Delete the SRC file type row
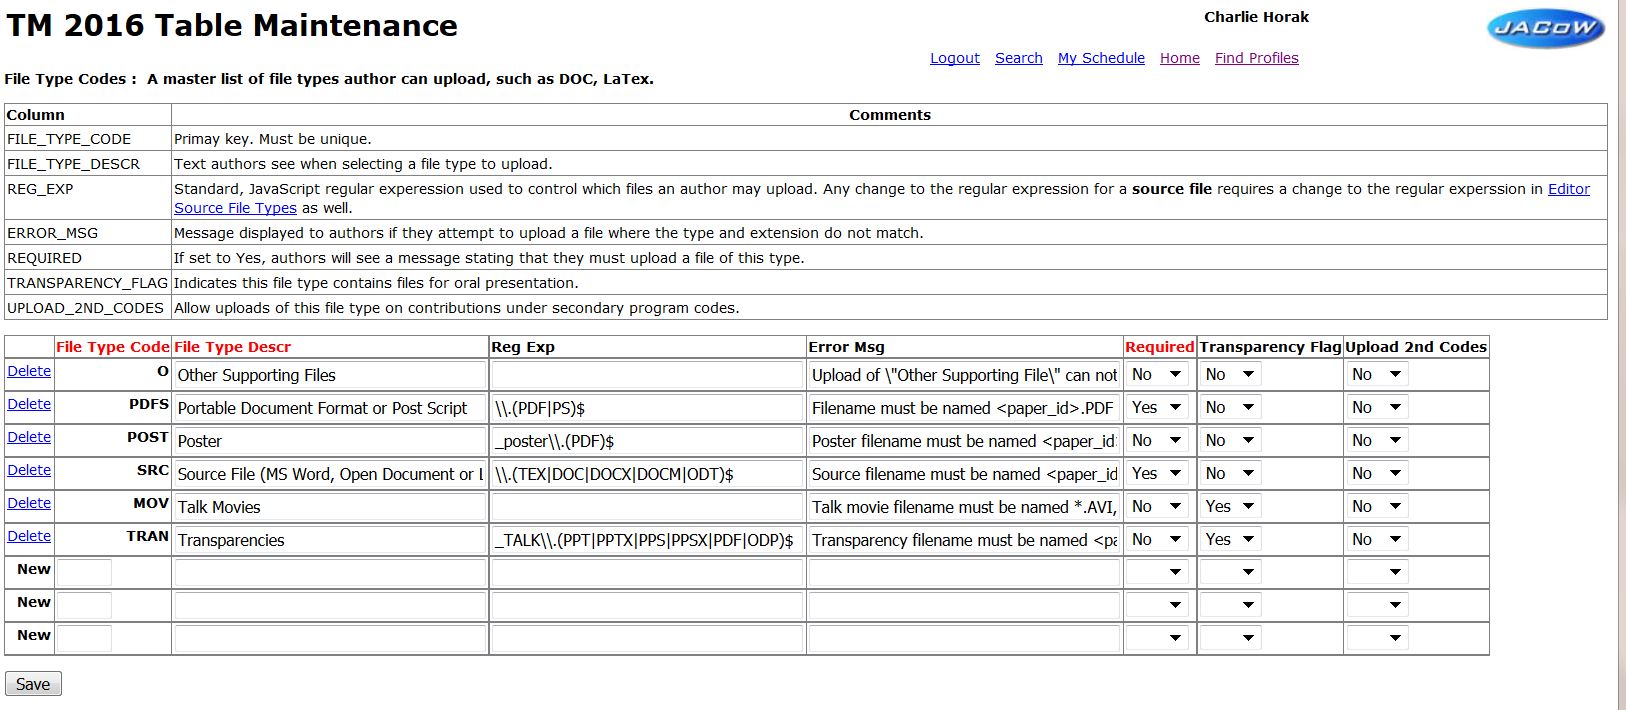1626x710 pixels. tap(29, 470)
